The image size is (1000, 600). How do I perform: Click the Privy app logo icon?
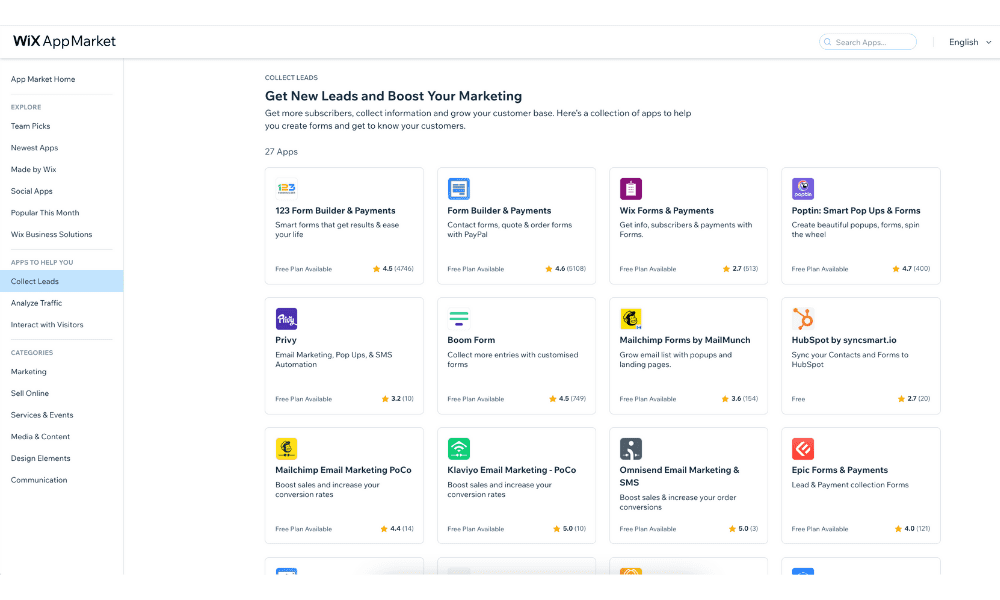[286, 319]
